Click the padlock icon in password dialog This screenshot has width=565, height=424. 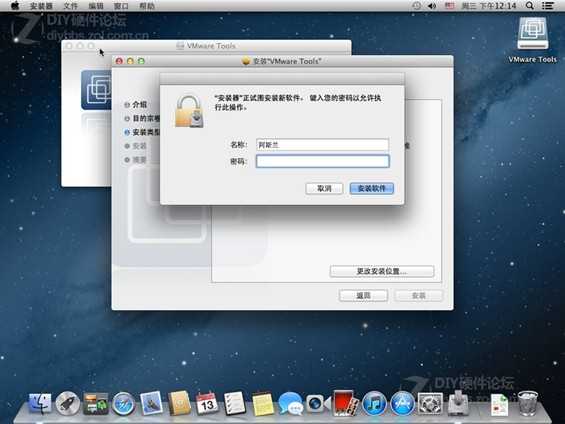190,111
